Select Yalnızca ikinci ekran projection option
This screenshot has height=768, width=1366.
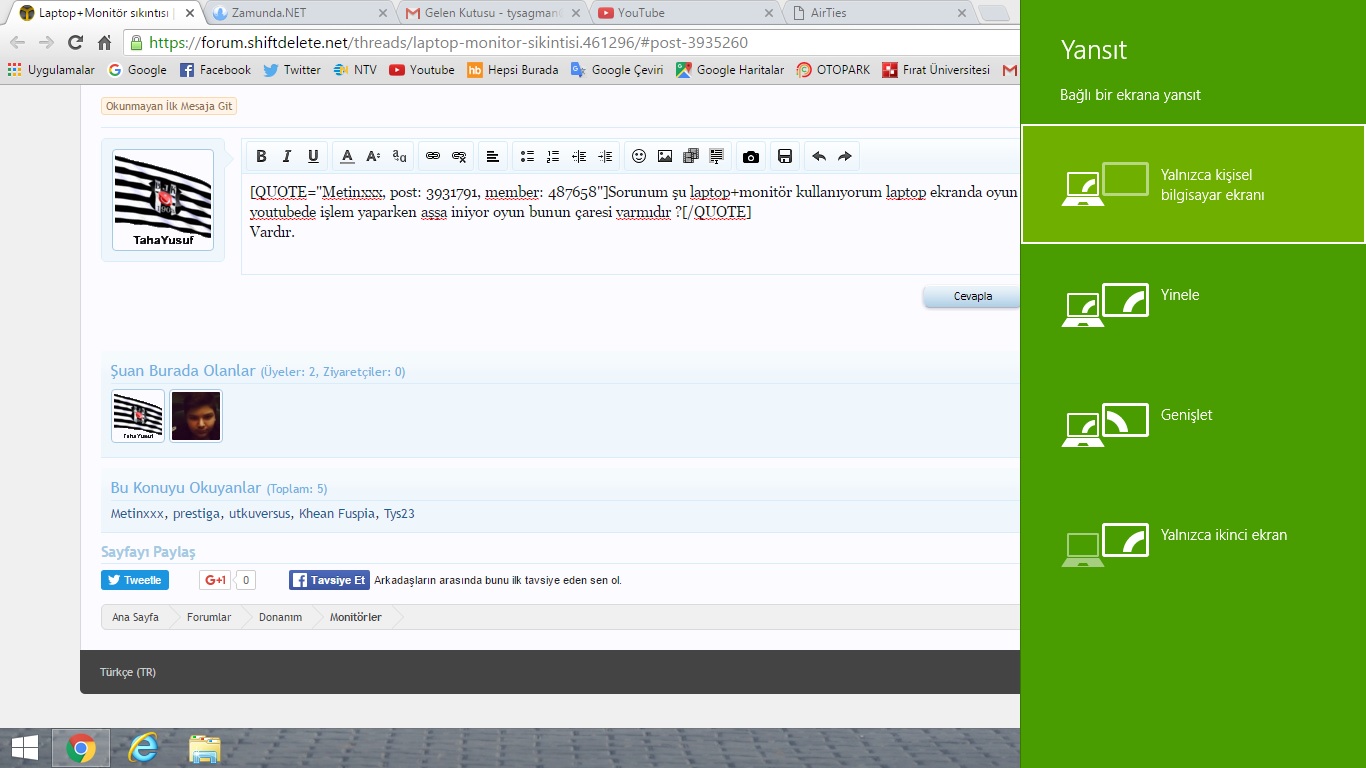coord(1193,544)
